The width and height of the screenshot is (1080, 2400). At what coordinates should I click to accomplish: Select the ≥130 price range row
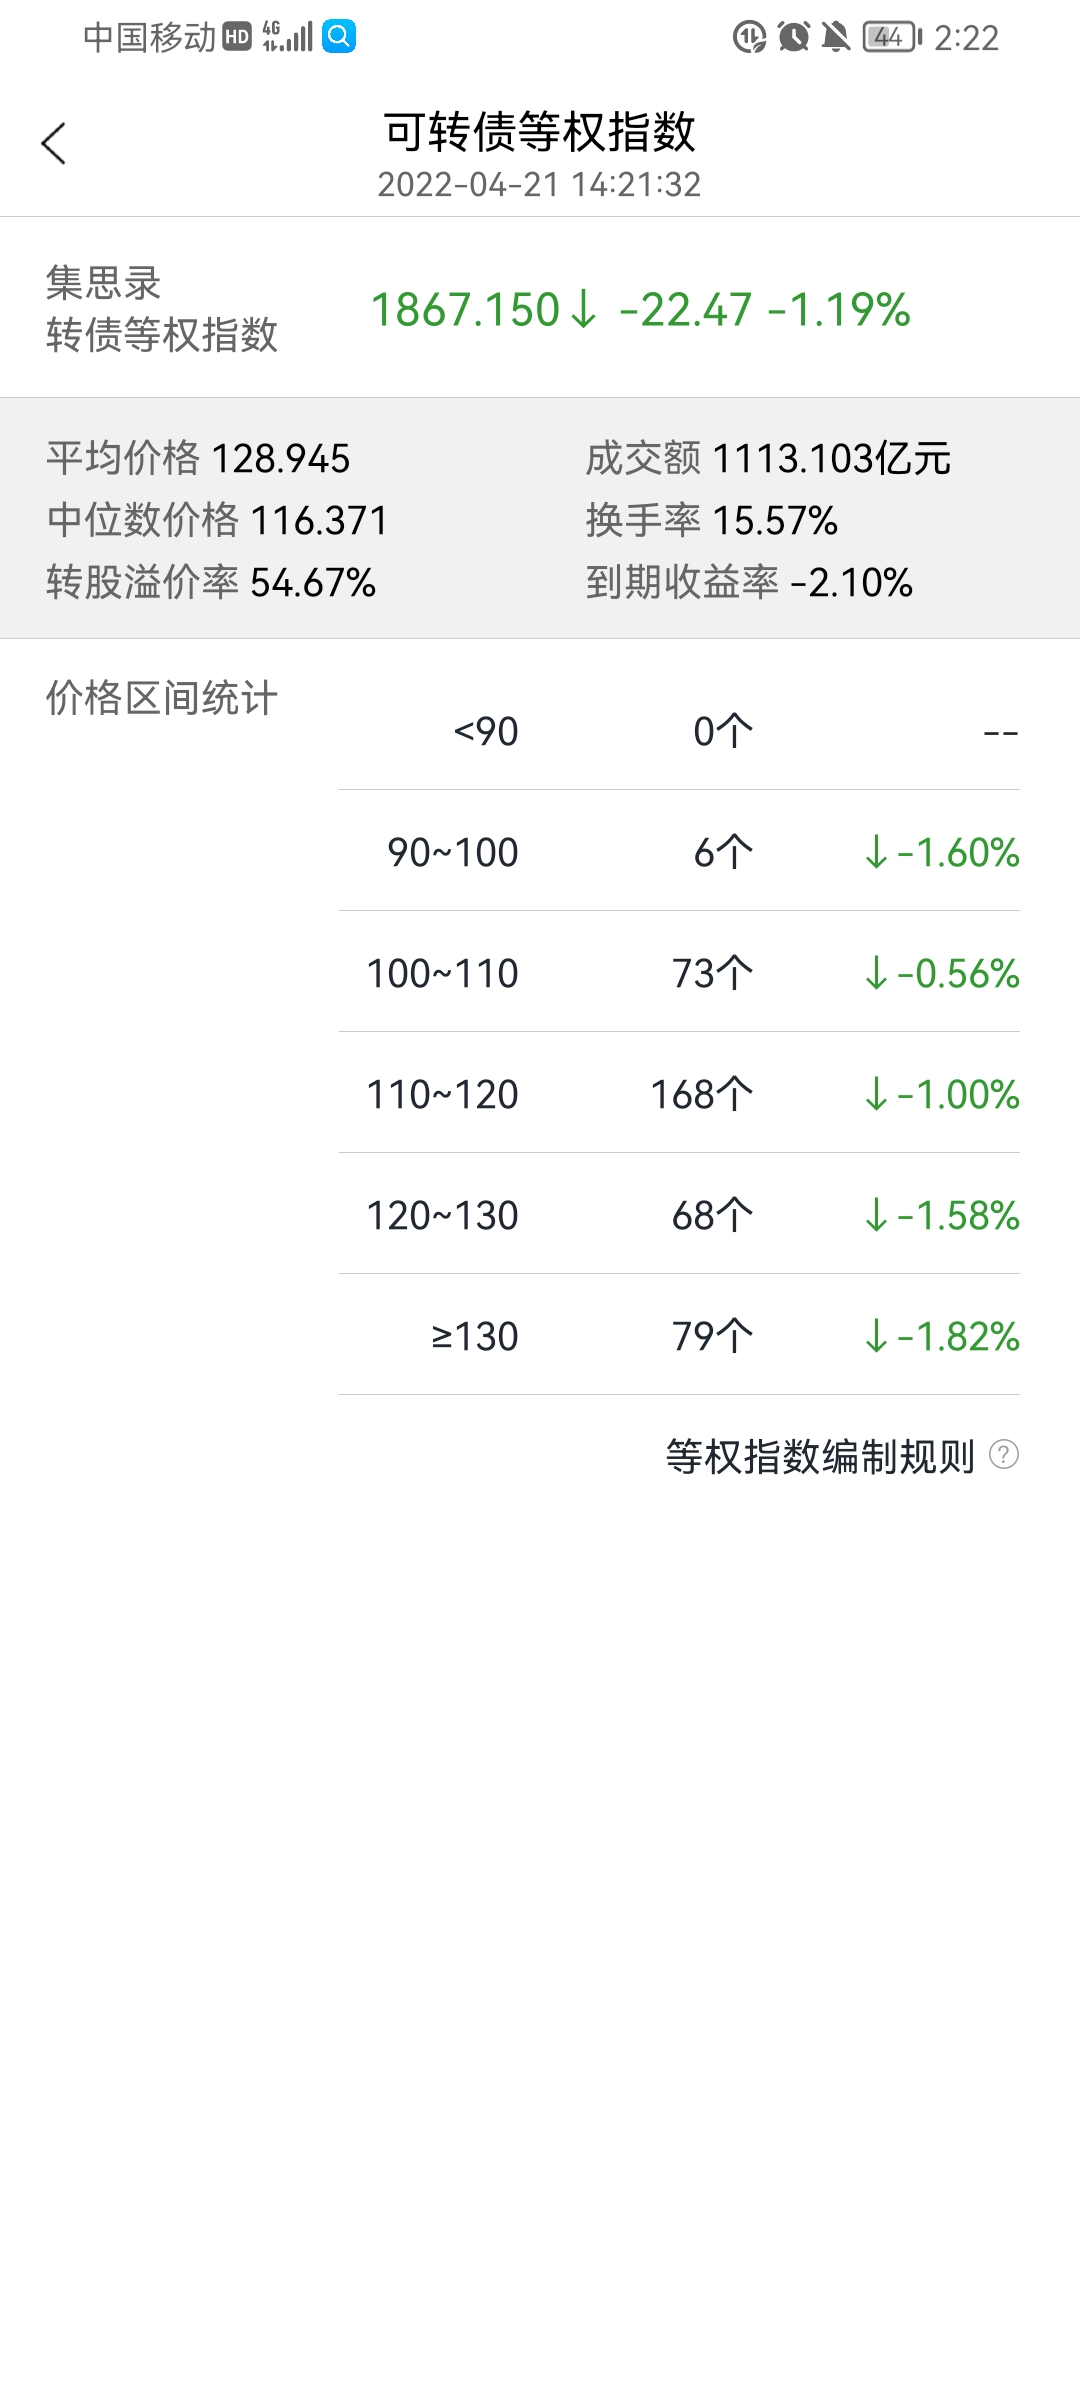[679, 1336]
